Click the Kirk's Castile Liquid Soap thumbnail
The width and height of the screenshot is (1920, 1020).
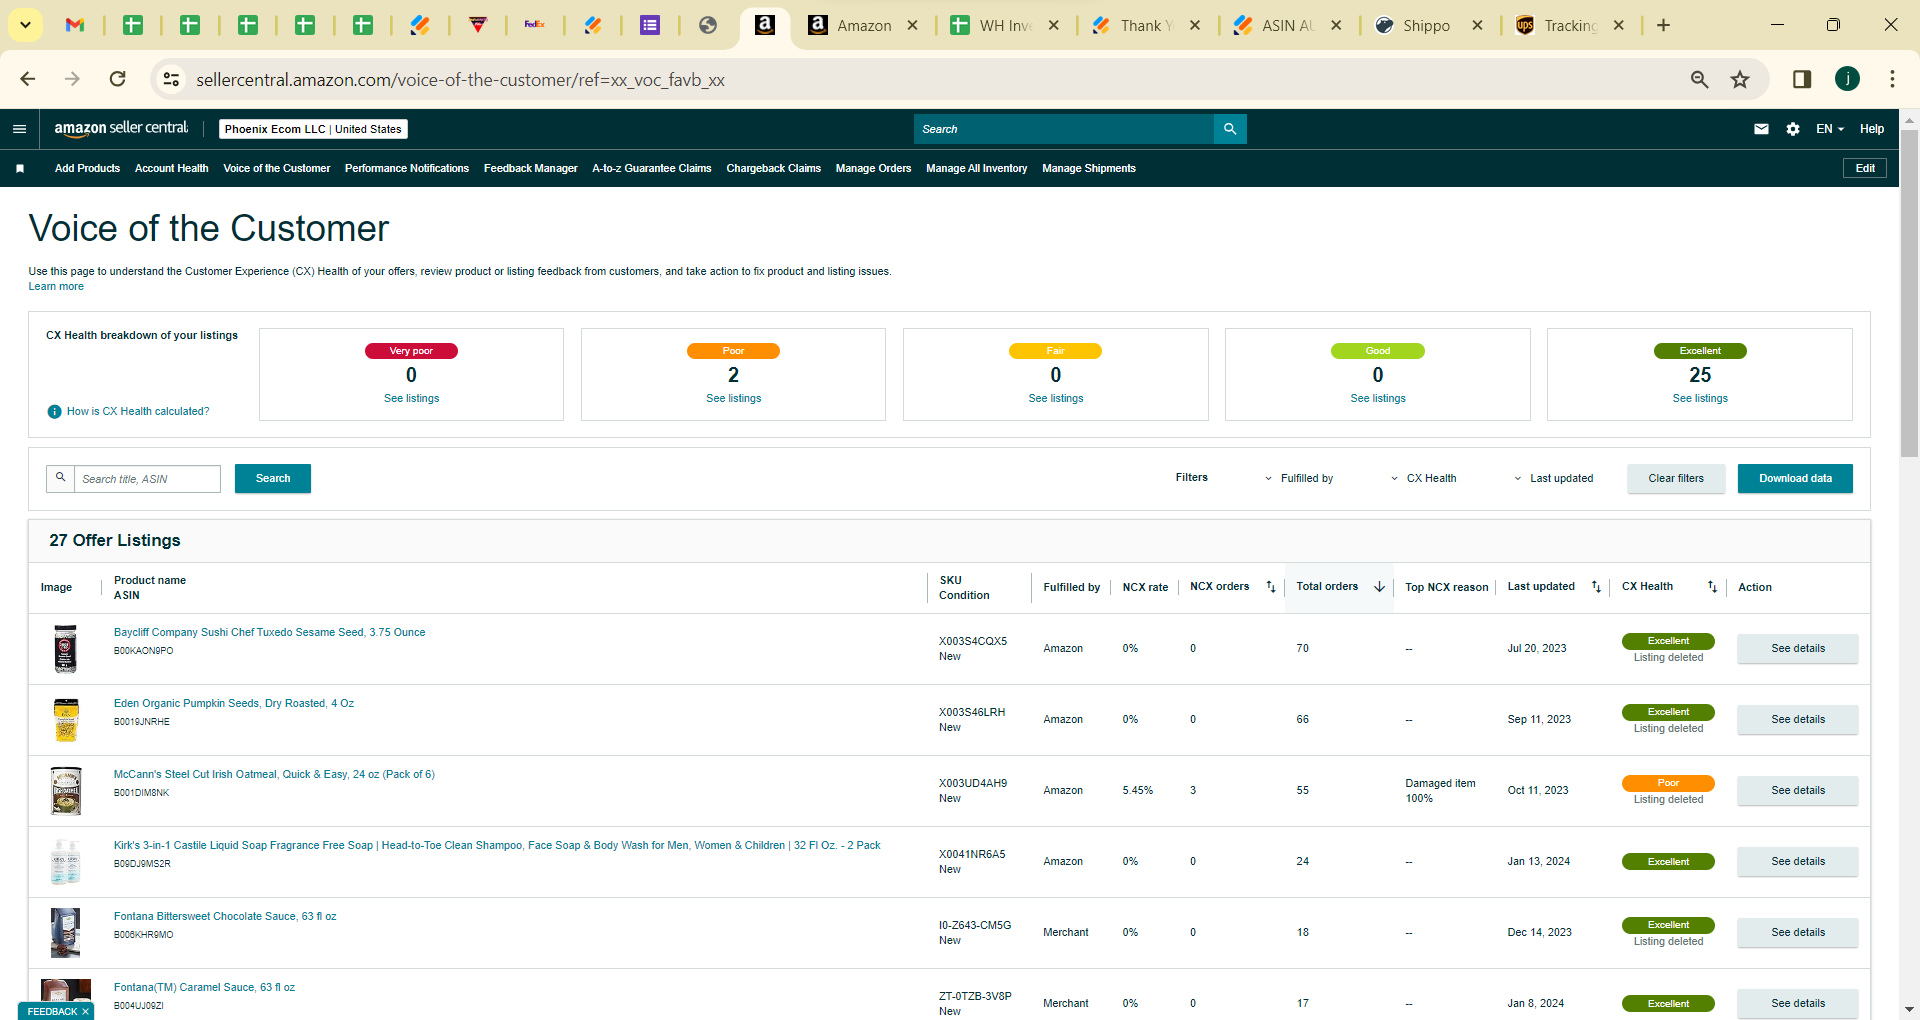tap(66, 862)
